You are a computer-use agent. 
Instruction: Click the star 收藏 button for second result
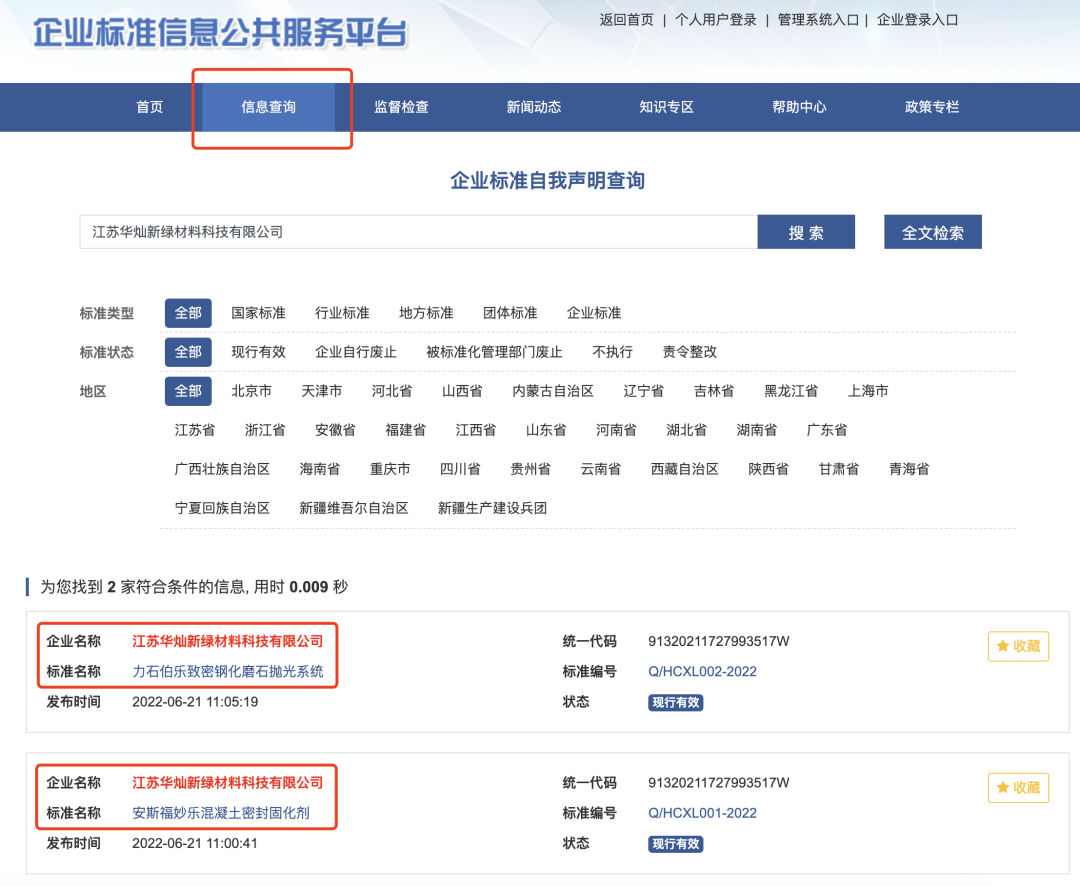[1018, 787]
